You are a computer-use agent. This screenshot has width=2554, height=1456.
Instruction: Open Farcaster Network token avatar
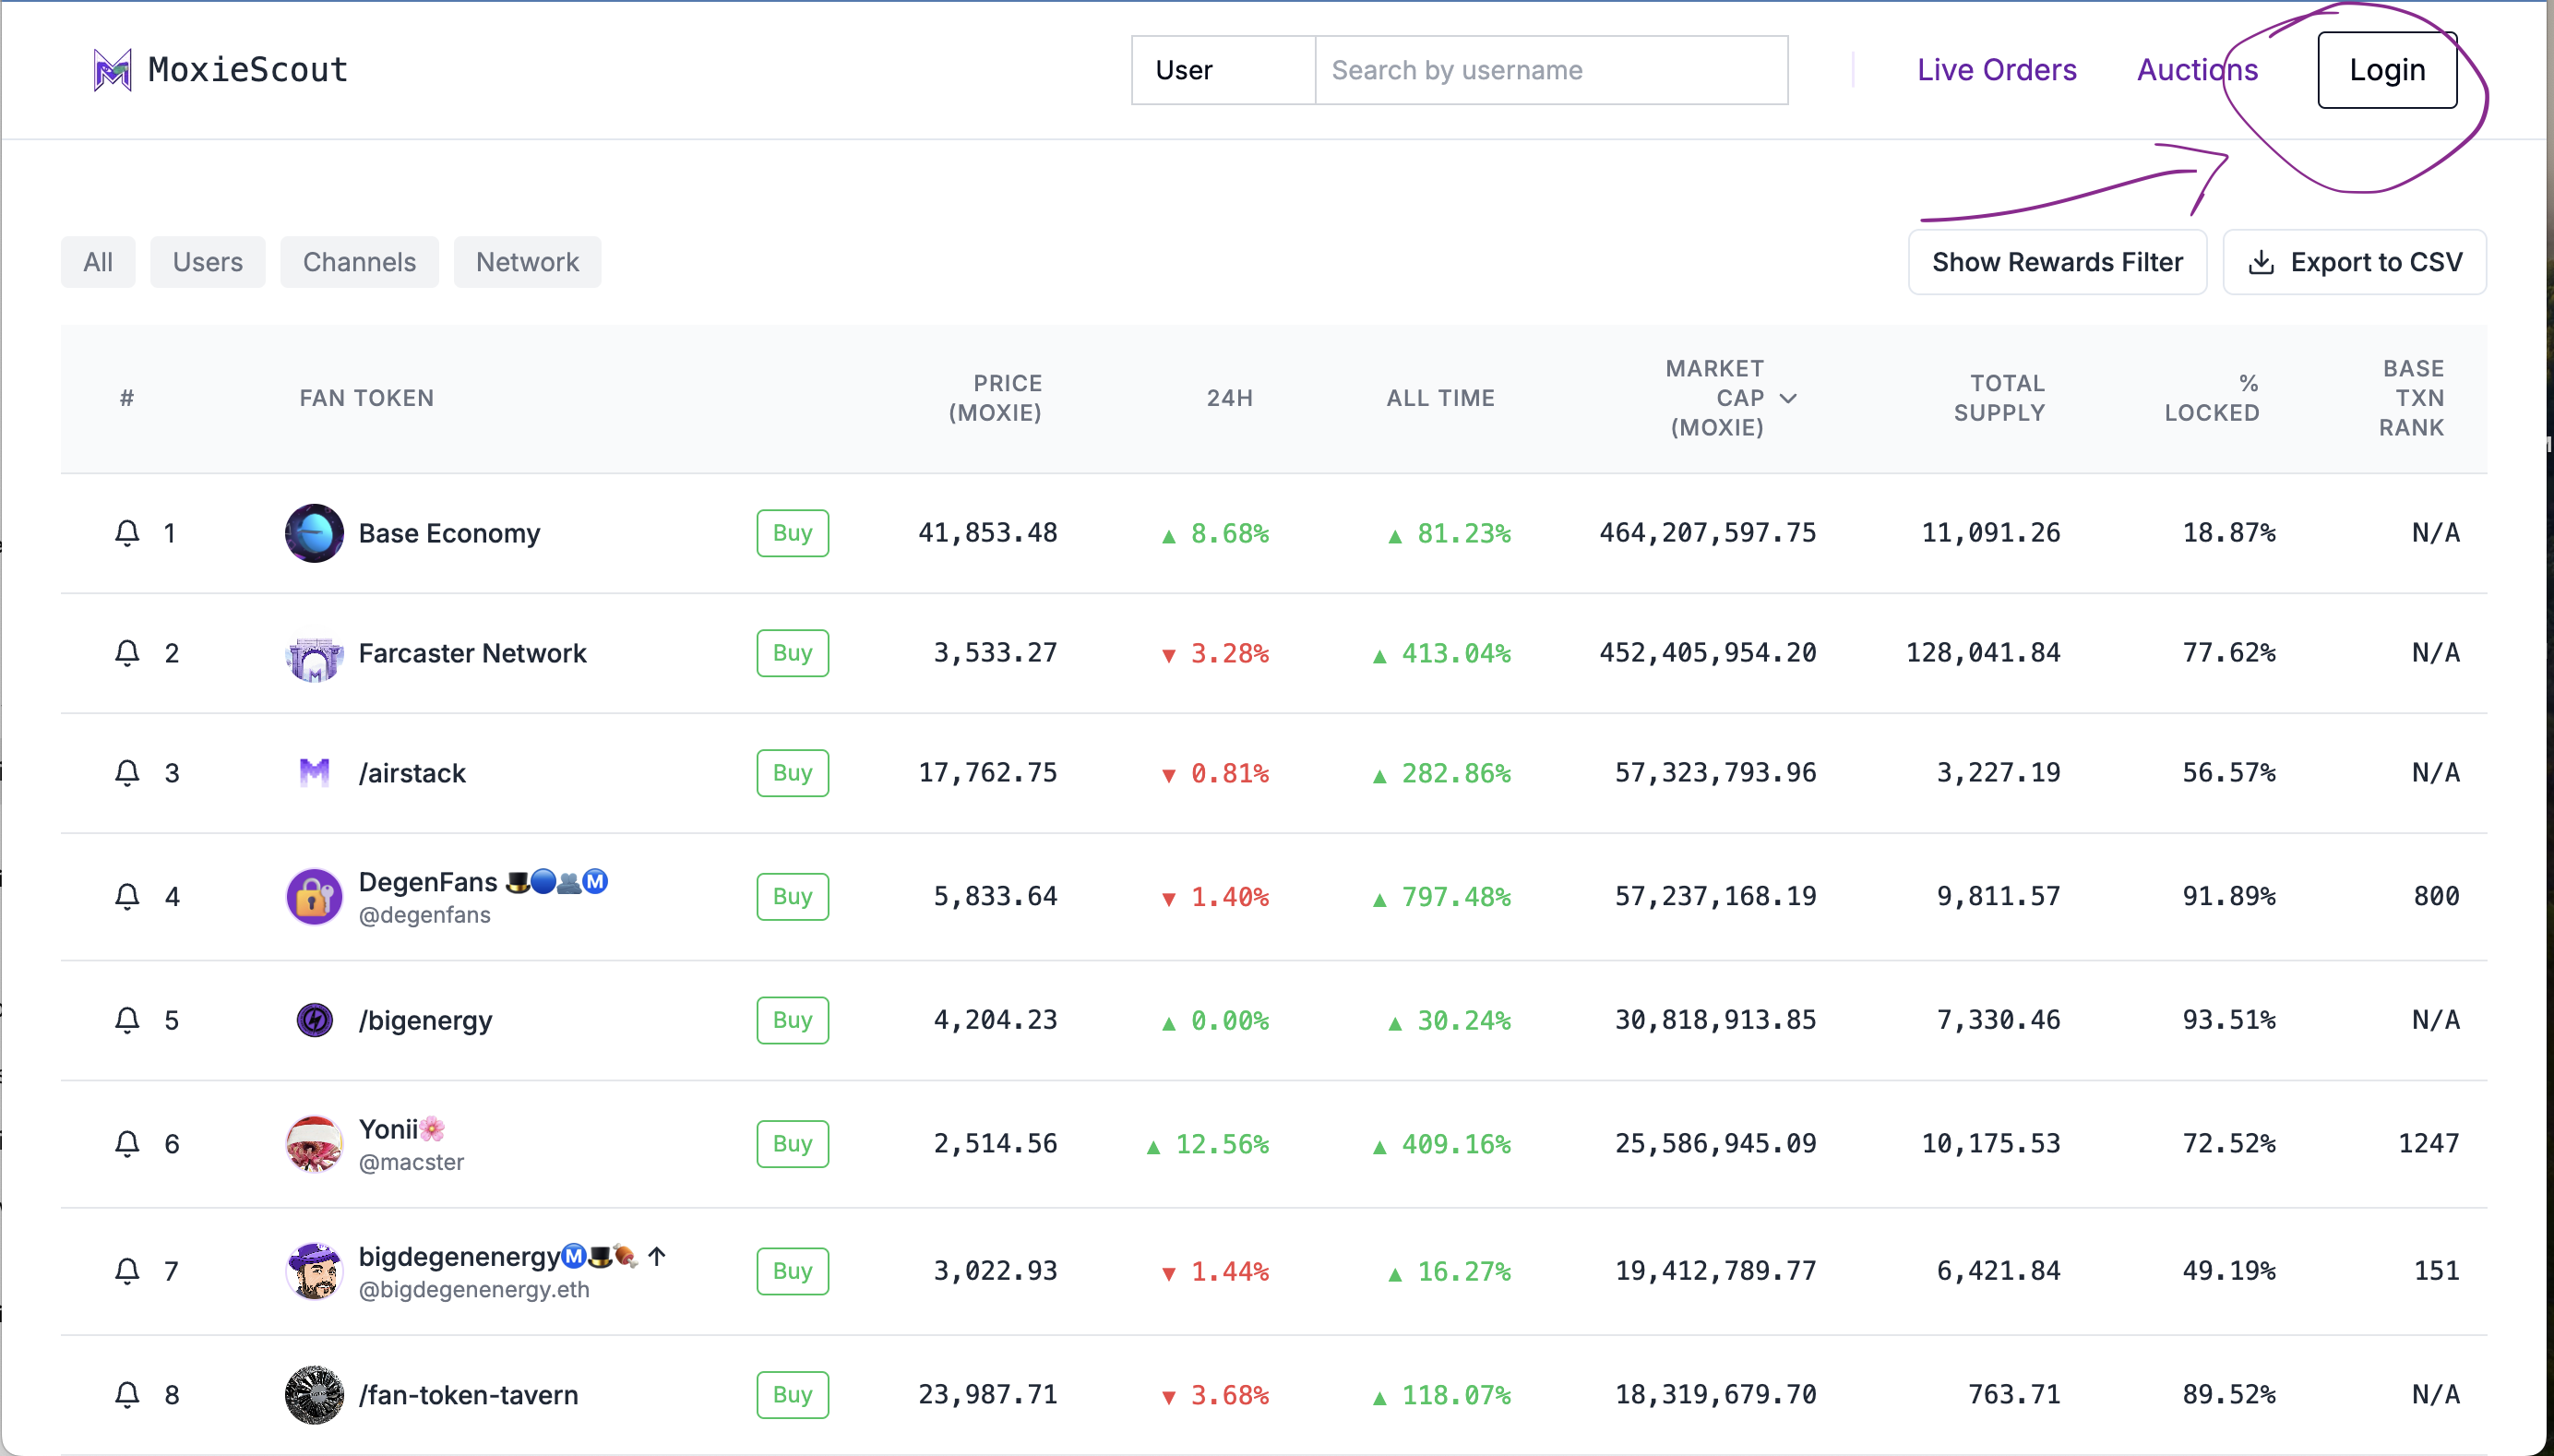[x=314, y=653]
